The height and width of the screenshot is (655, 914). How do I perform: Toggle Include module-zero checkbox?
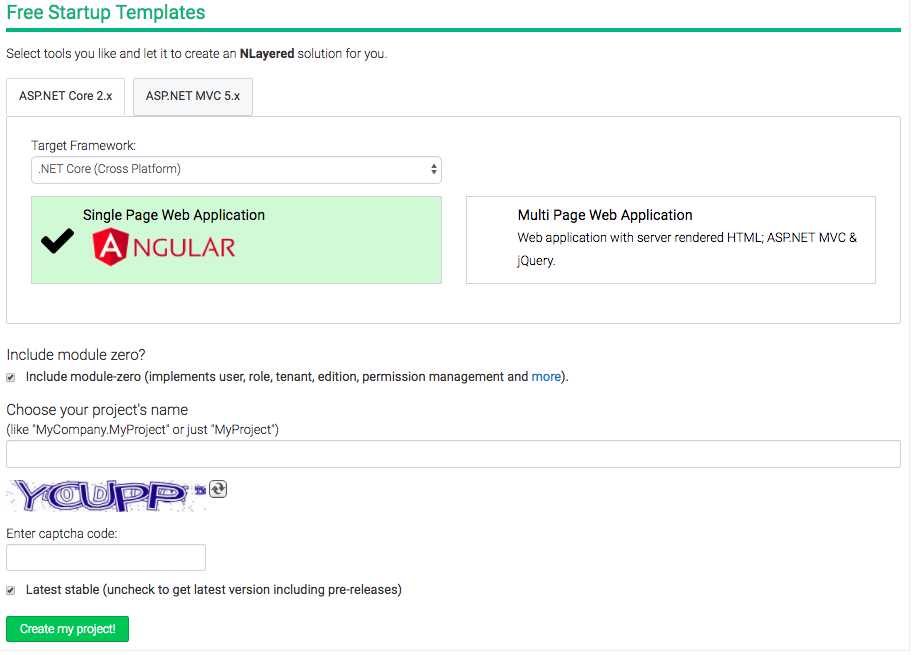click(10, 378)
